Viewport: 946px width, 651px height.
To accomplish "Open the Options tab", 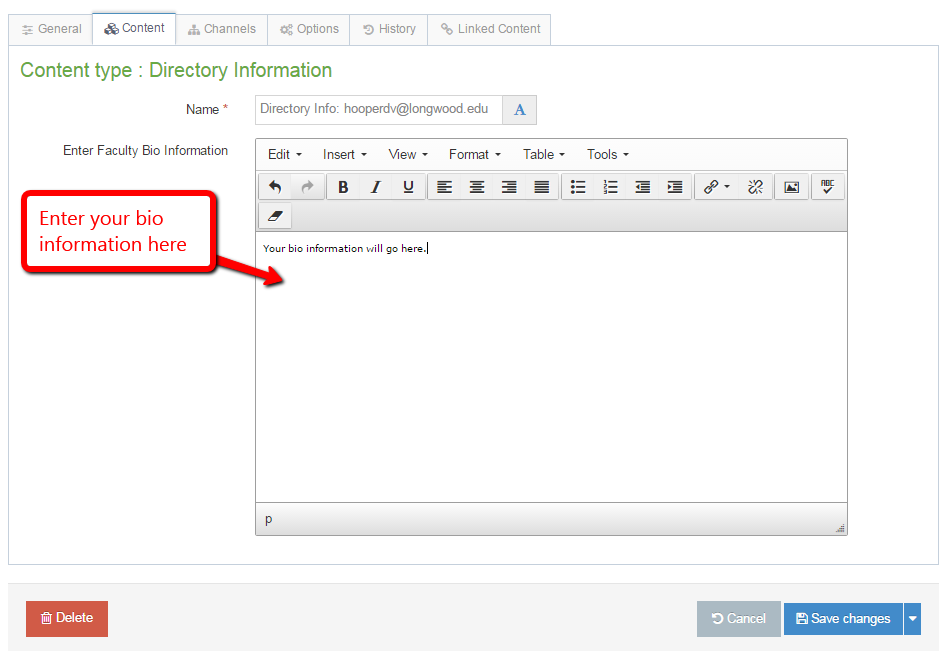I will coord(309,30).
